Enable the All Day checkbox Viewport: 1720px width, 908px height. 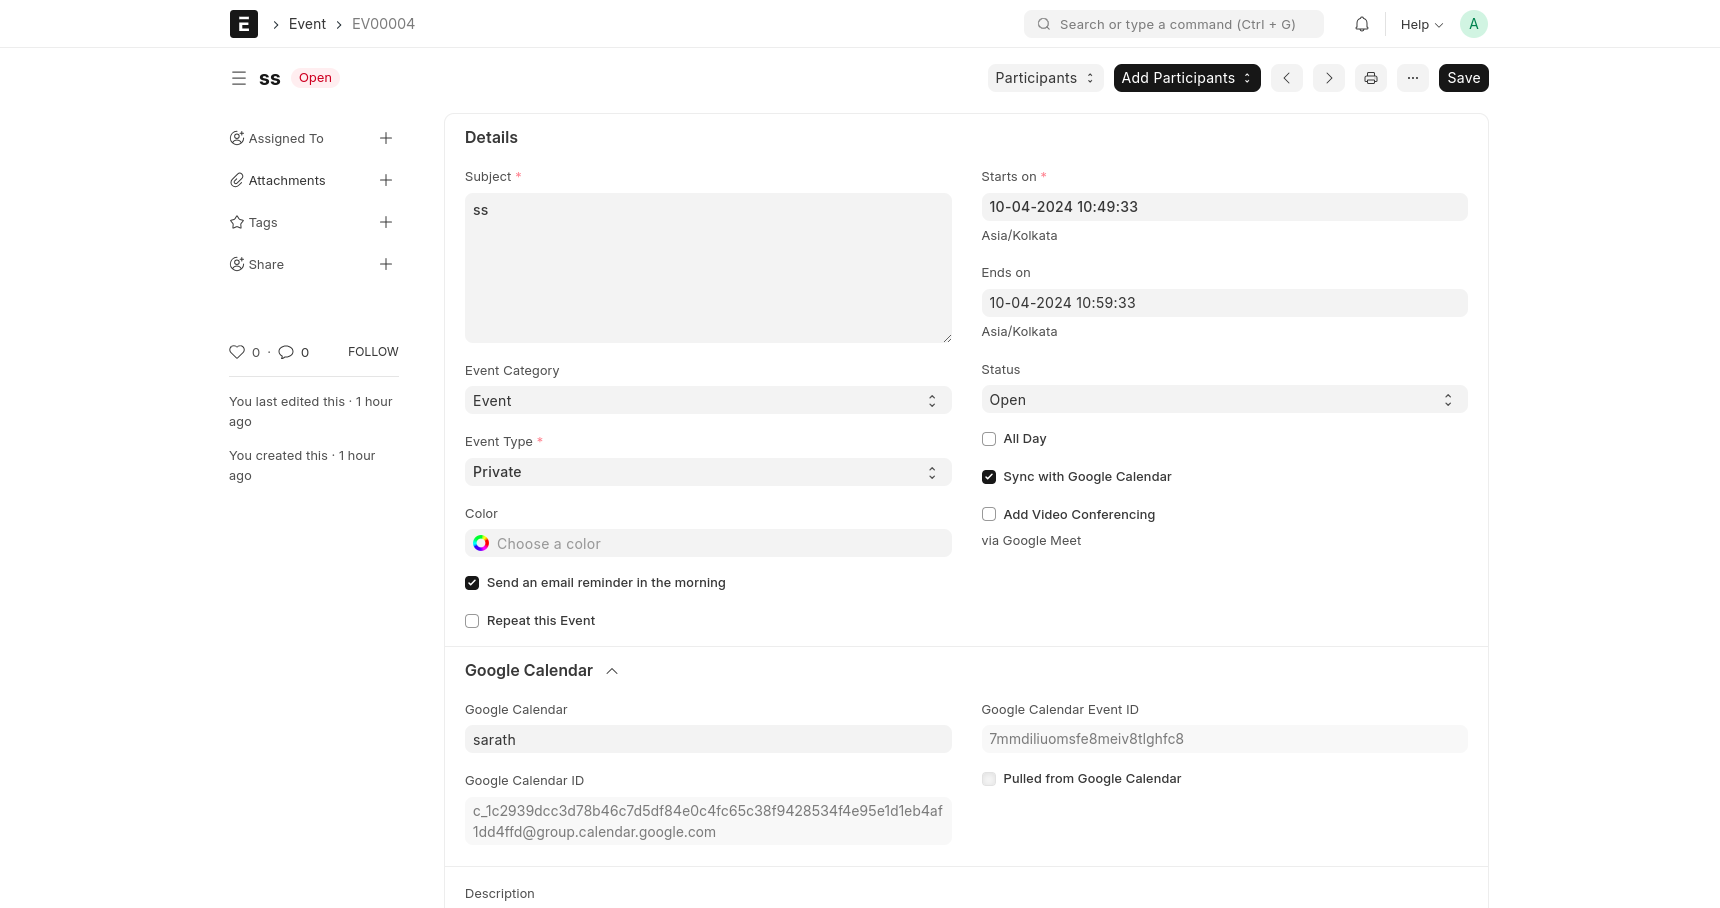click(989, 439)
